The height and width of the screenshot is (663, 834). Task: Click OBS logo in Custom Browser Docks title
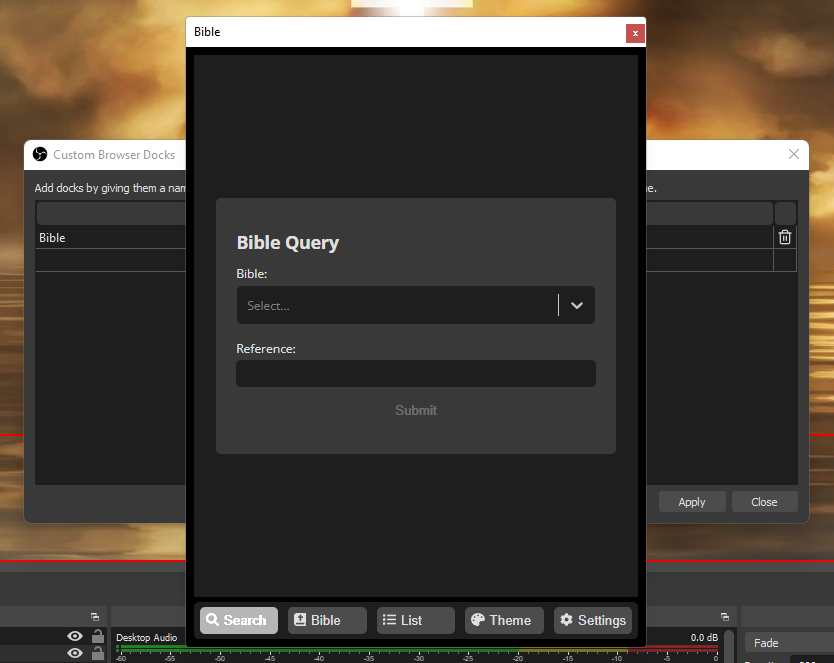coord(40,154)
